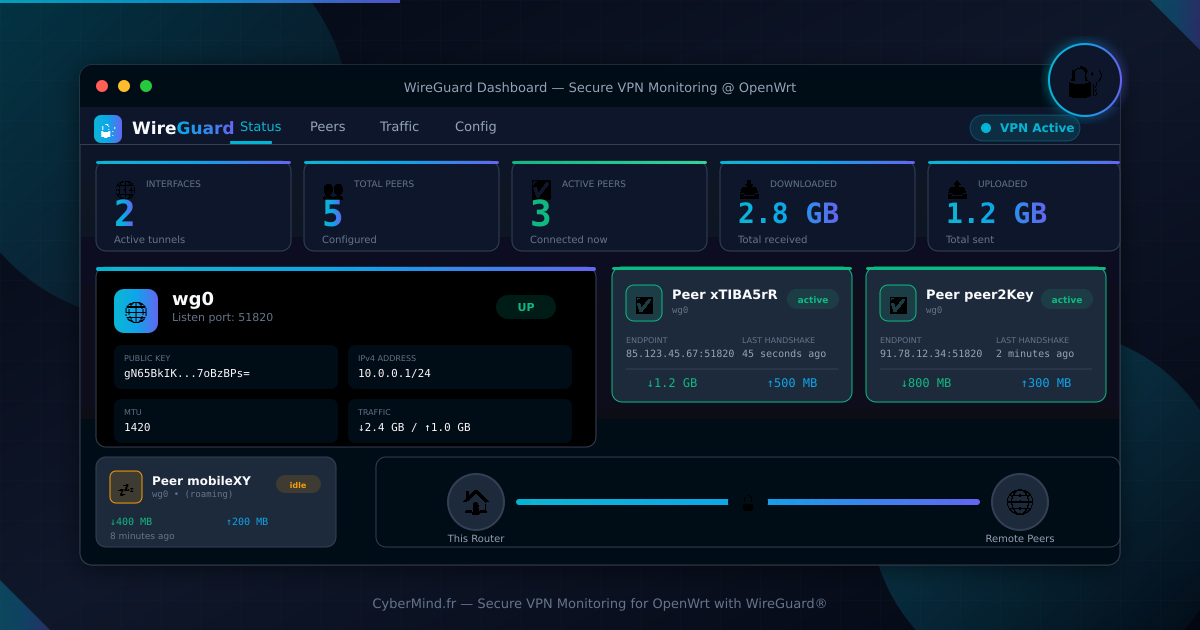Switch to the Peers tab
Screen dimensions: 1200x630
click(x=327, y=126)
